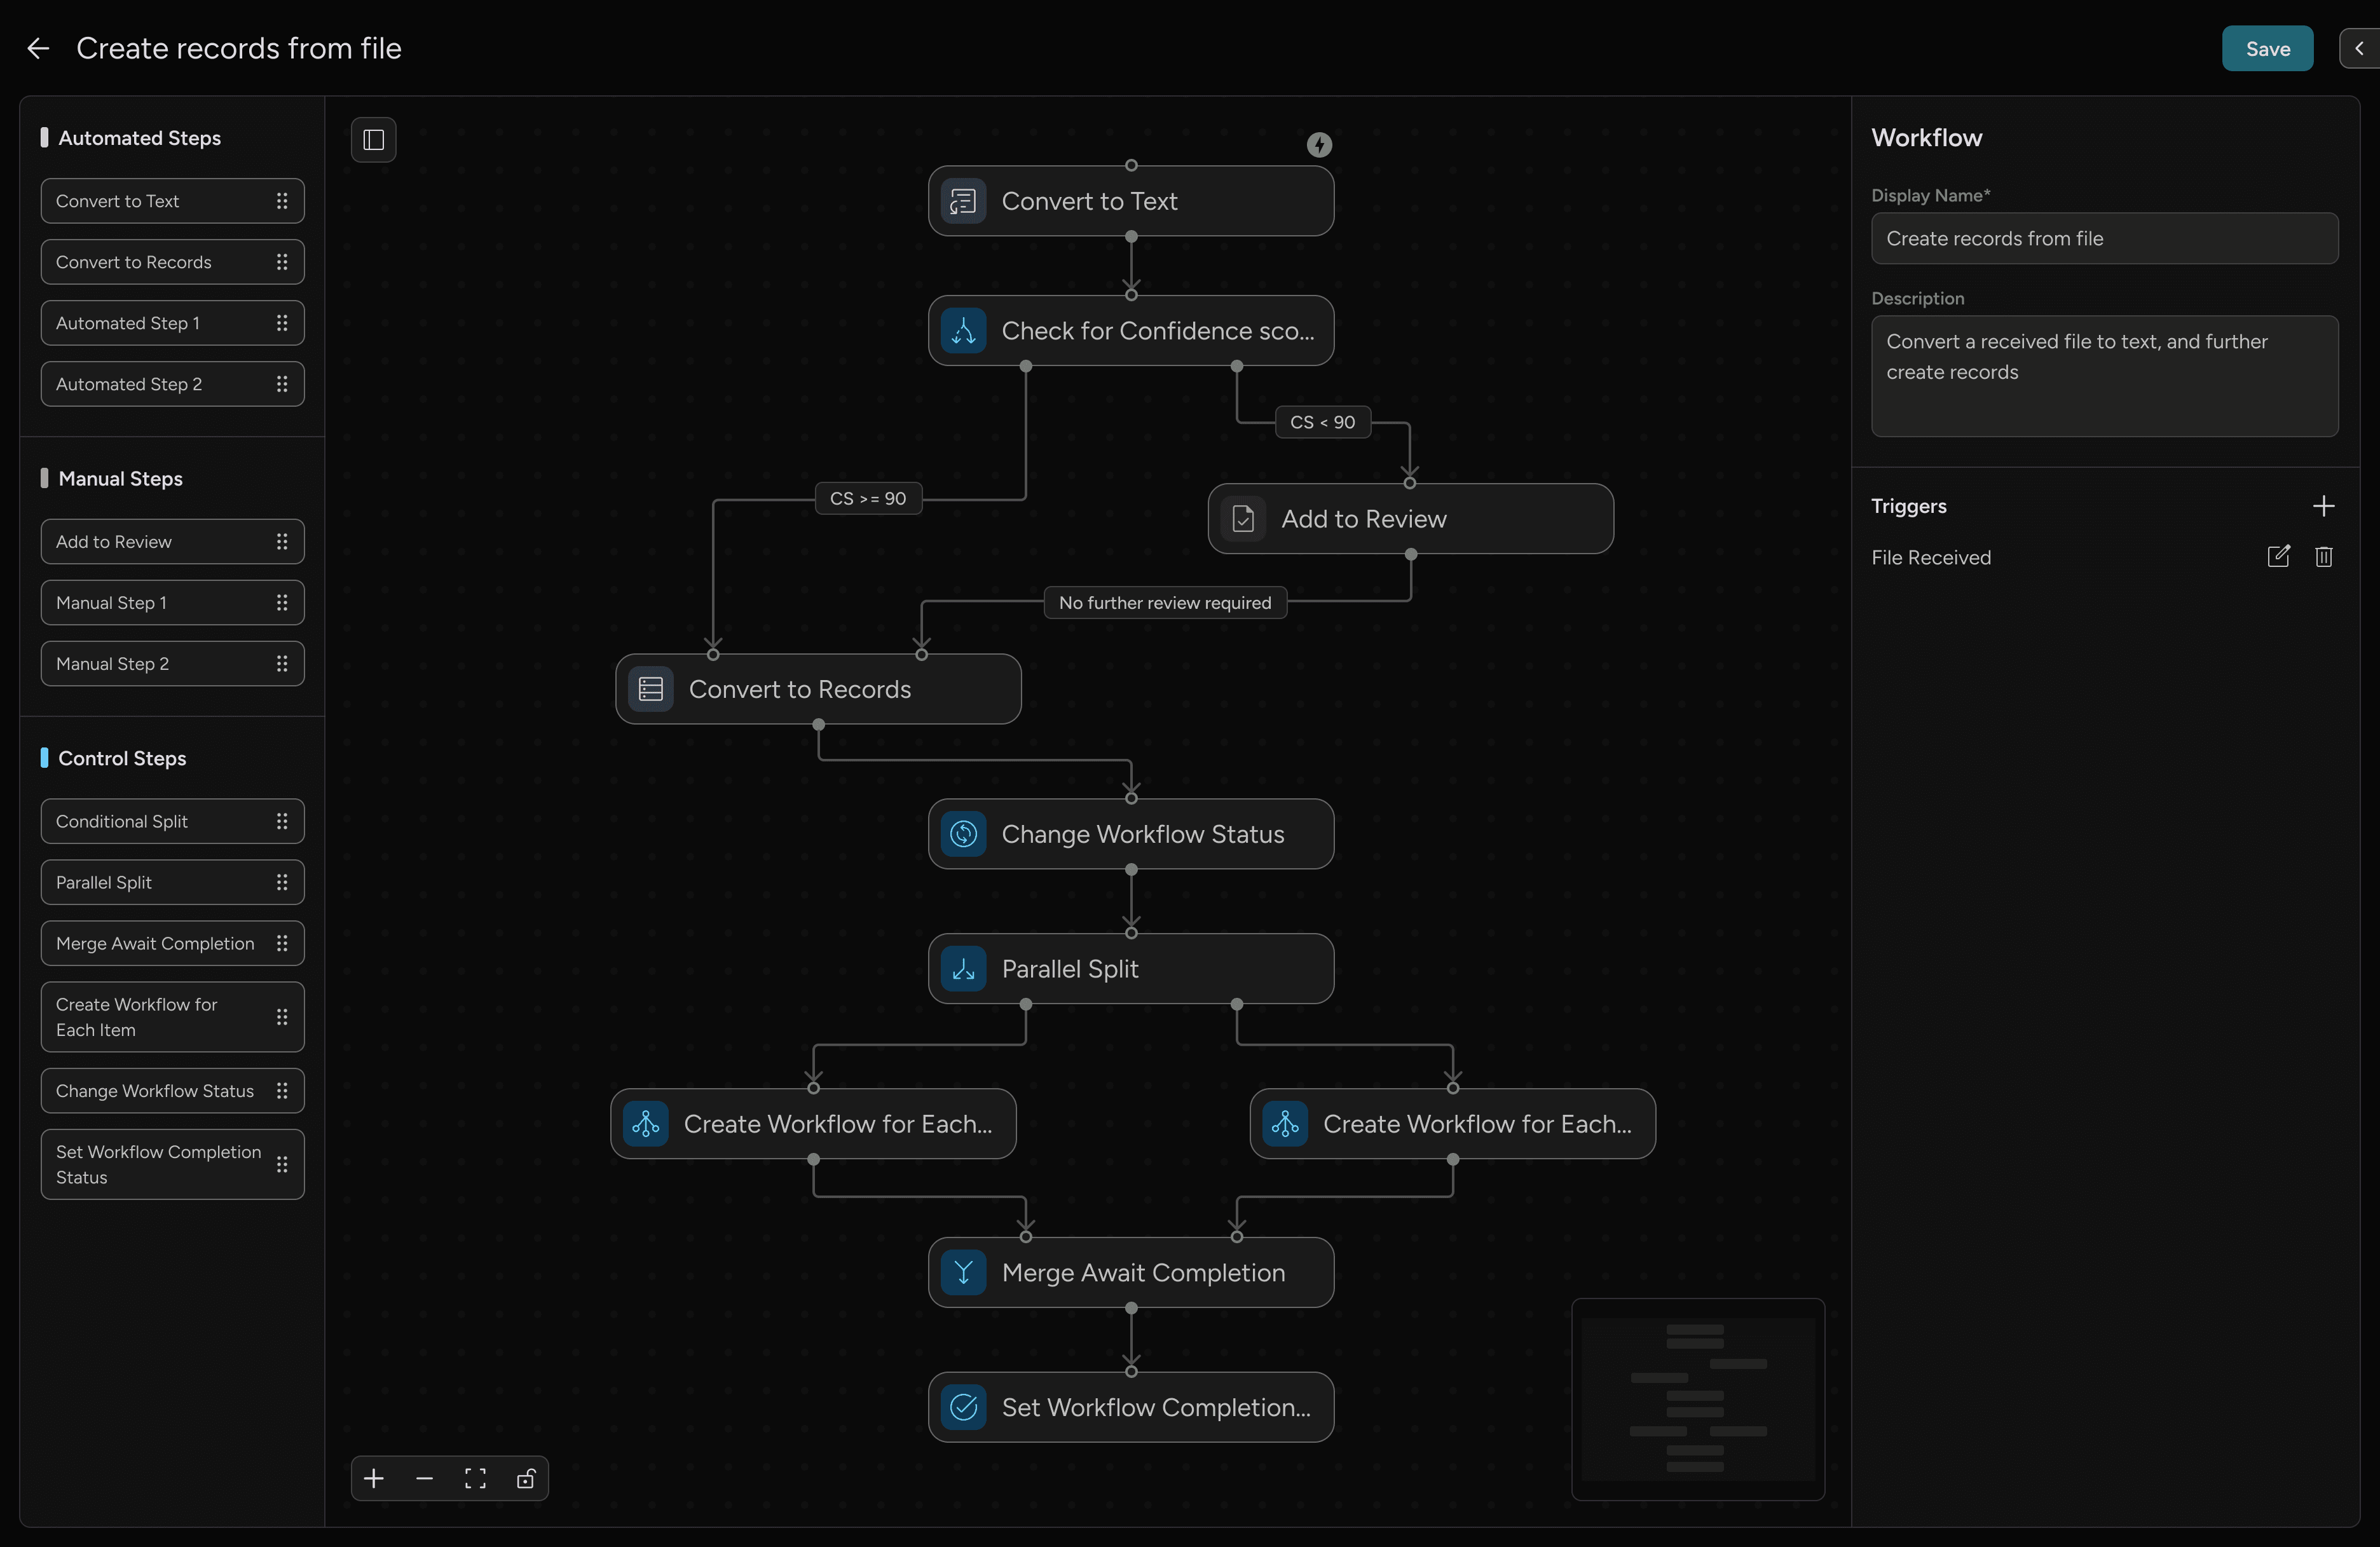This screenshot has width=2380, height=1547.
Task: Open options for the Parallel Split step
Action: [283, 882]
